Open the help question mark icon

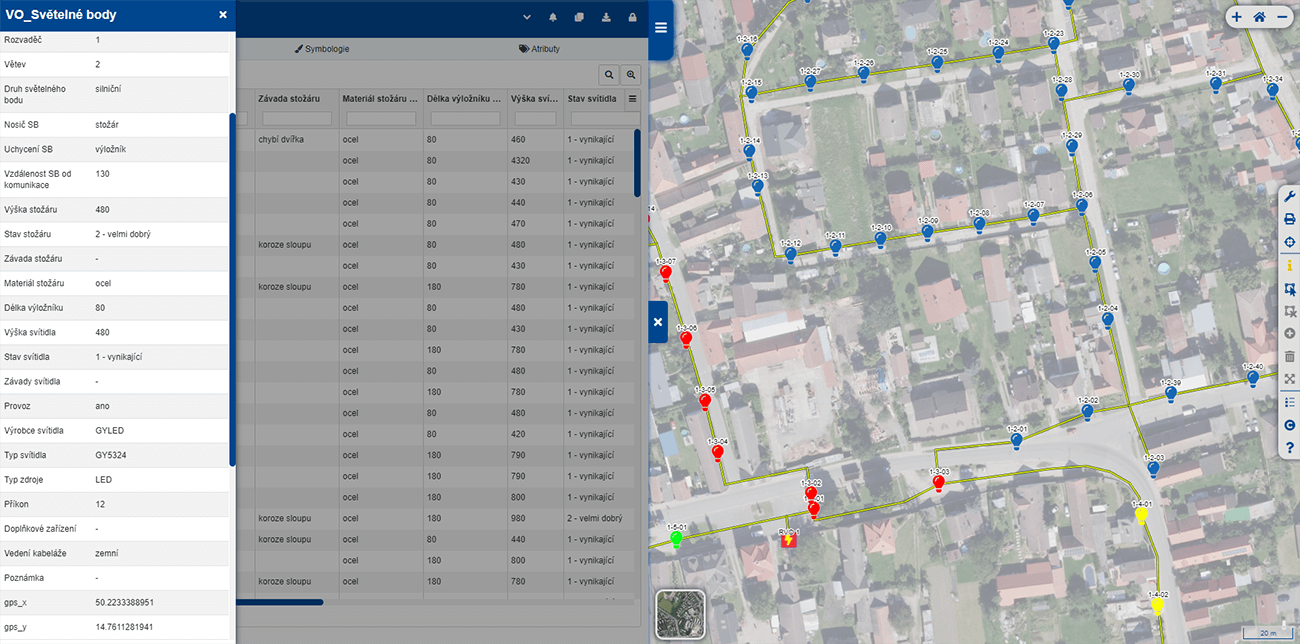(1290, 448)
